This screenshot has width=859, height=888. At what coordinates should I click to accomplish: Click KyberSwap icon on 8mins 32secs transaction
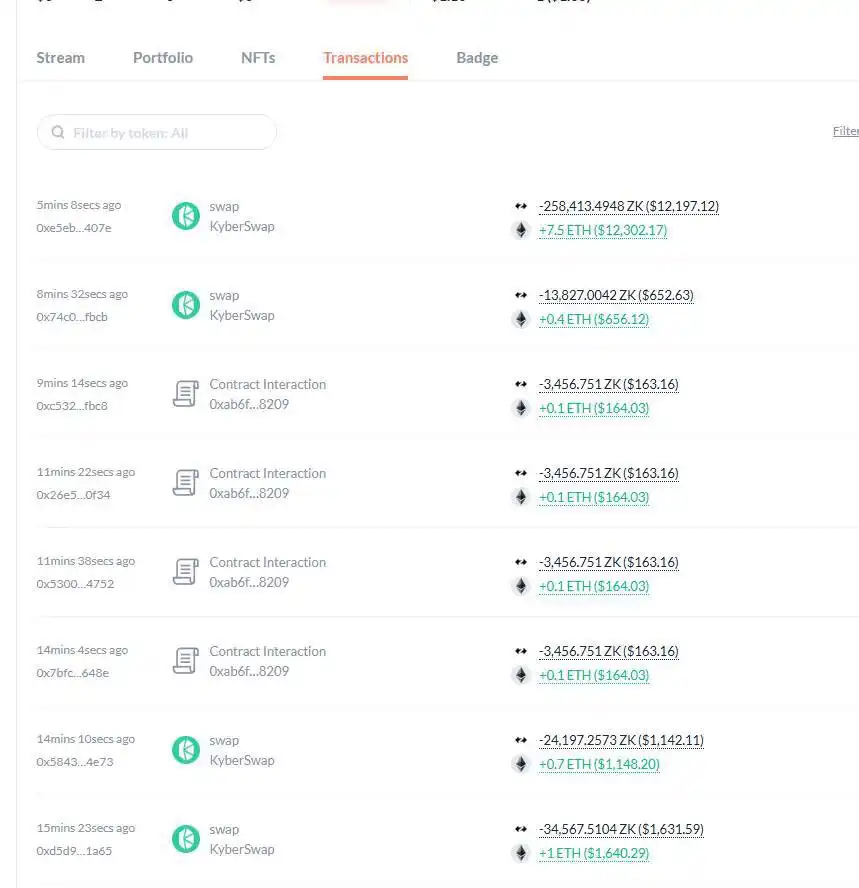tap(186, 305)
